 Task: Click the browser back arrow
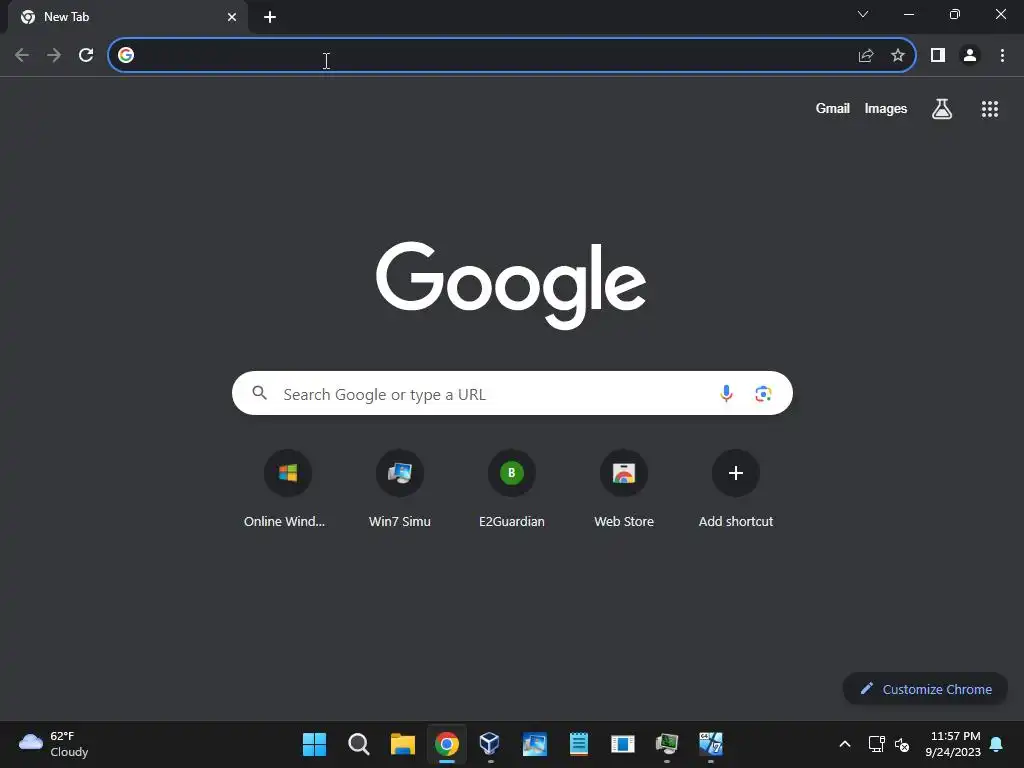pos(22,56)
